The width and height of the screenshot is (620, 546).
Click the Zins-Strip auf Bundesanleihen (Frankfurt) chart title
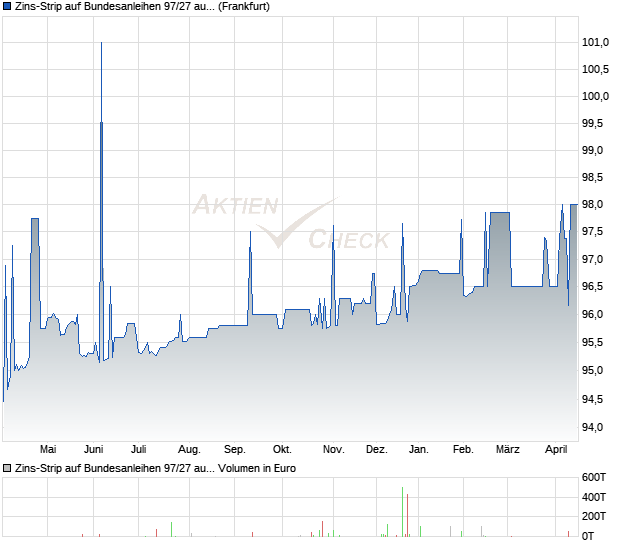[x=142, y=7]
